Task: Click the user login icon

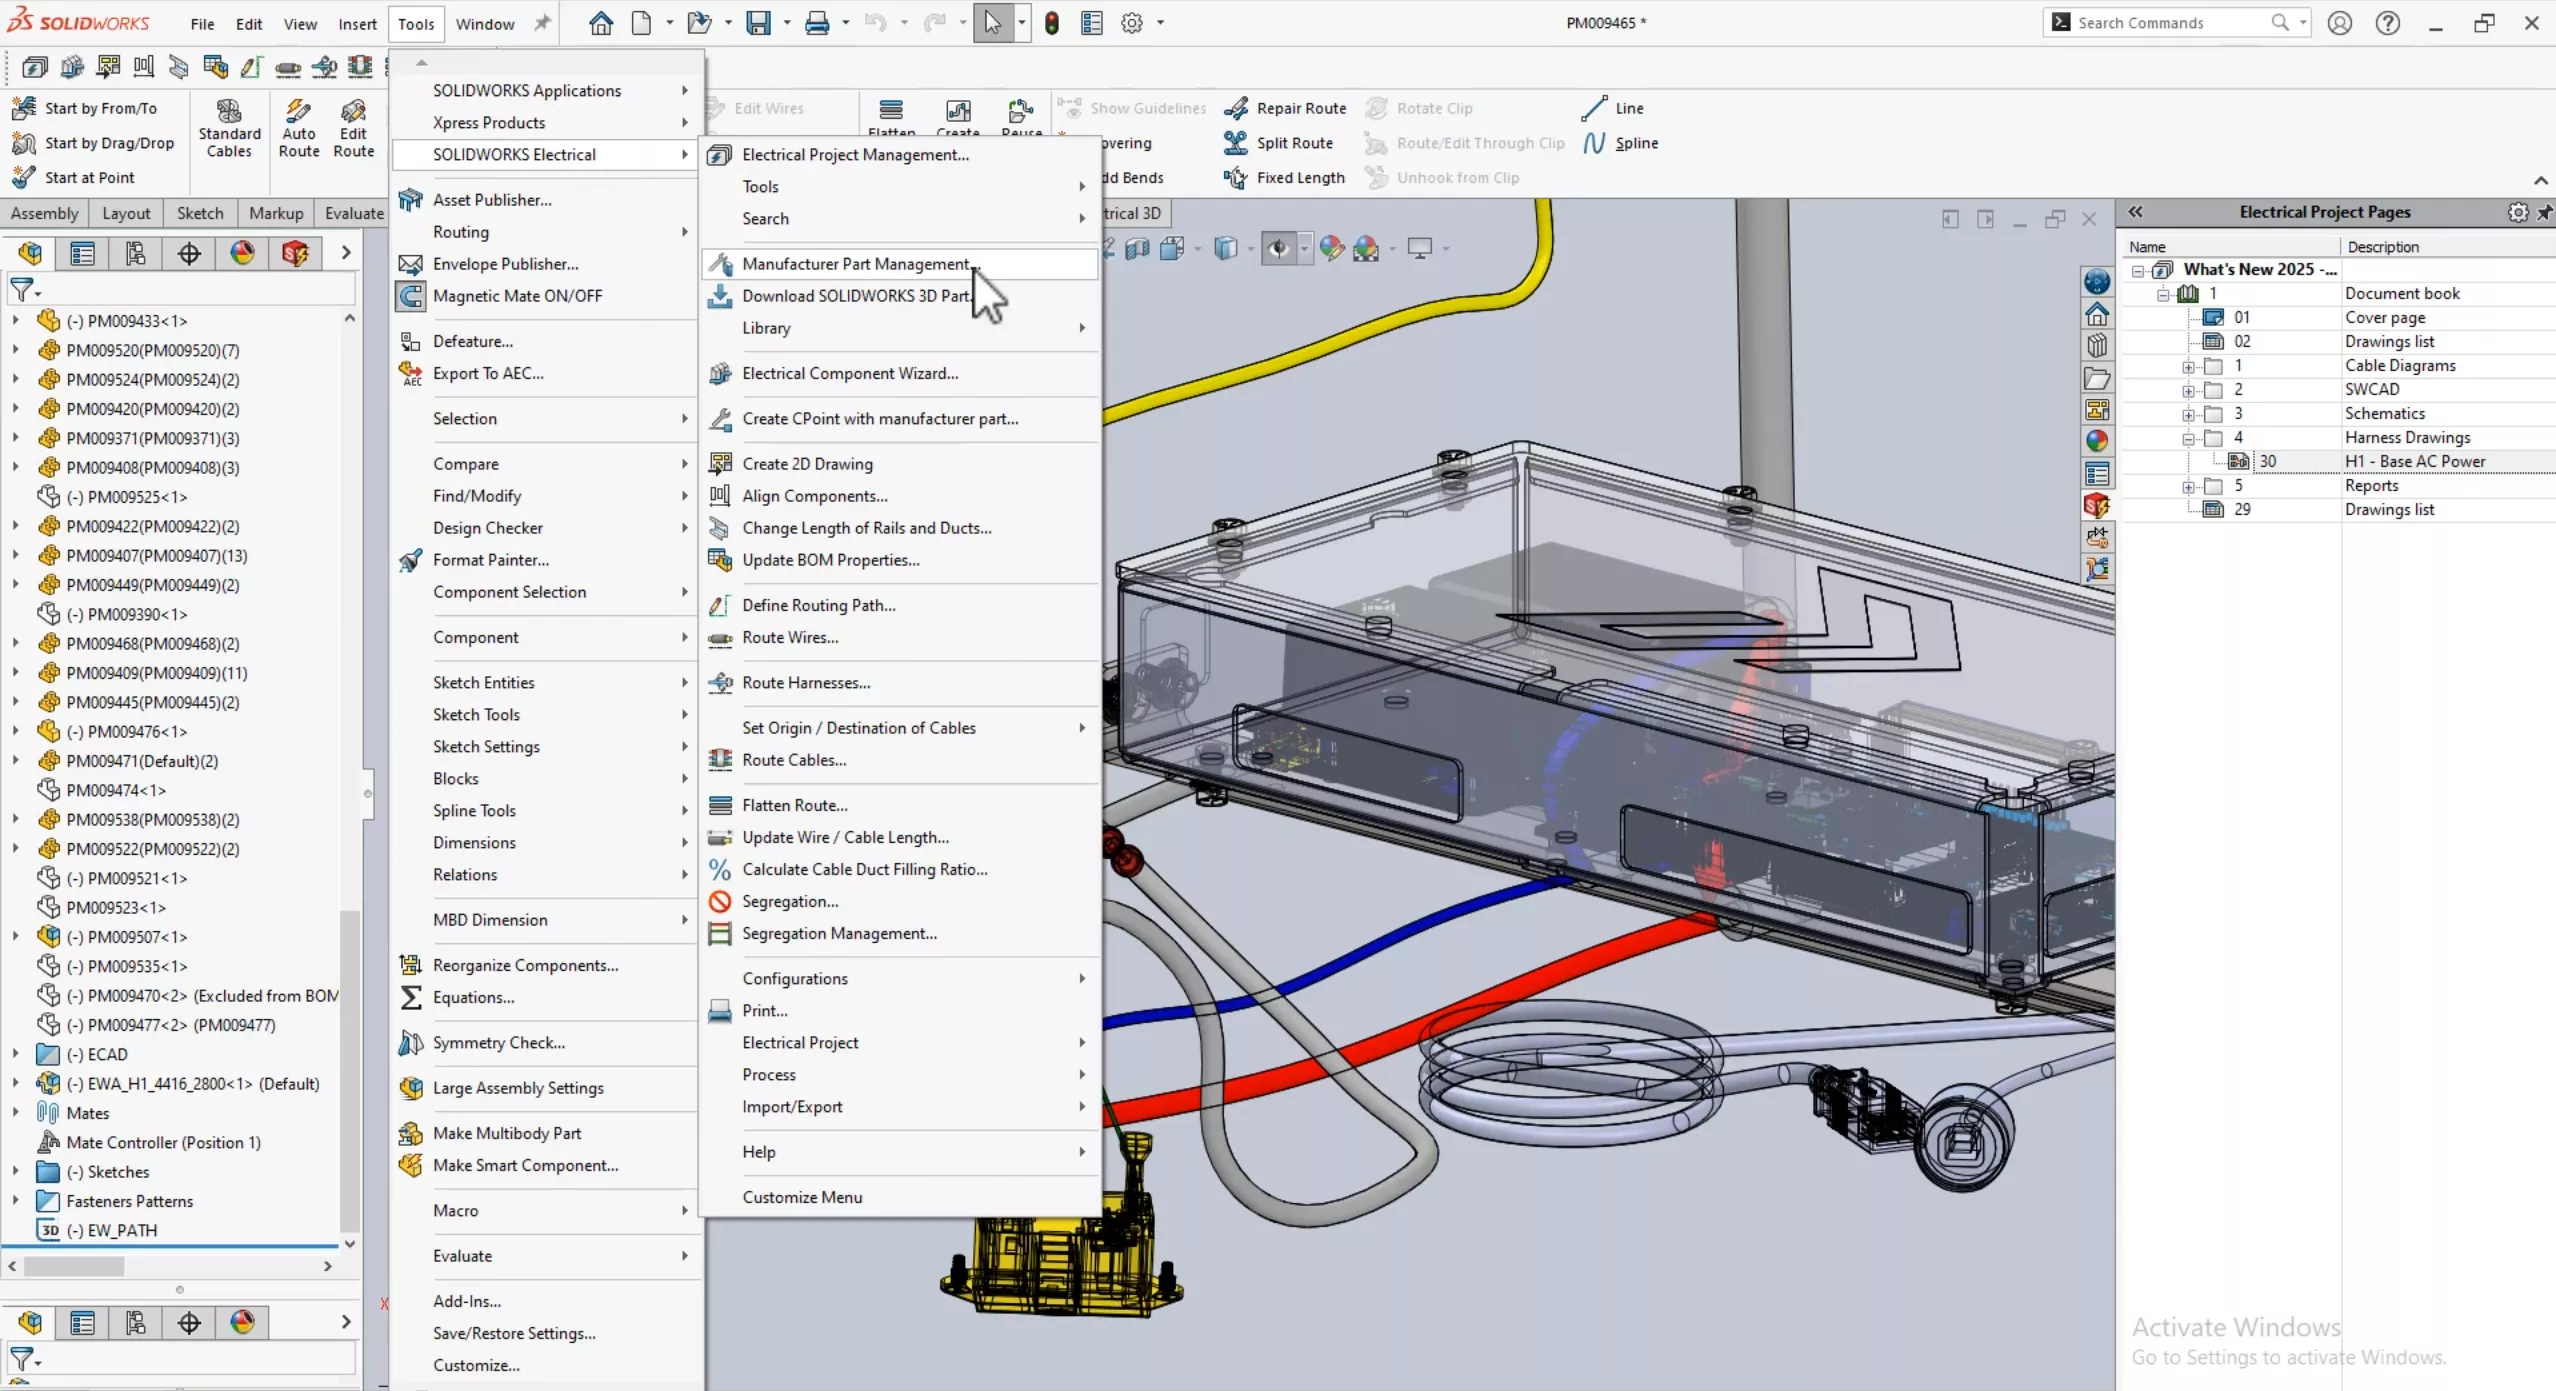Action: point(2339,23)
